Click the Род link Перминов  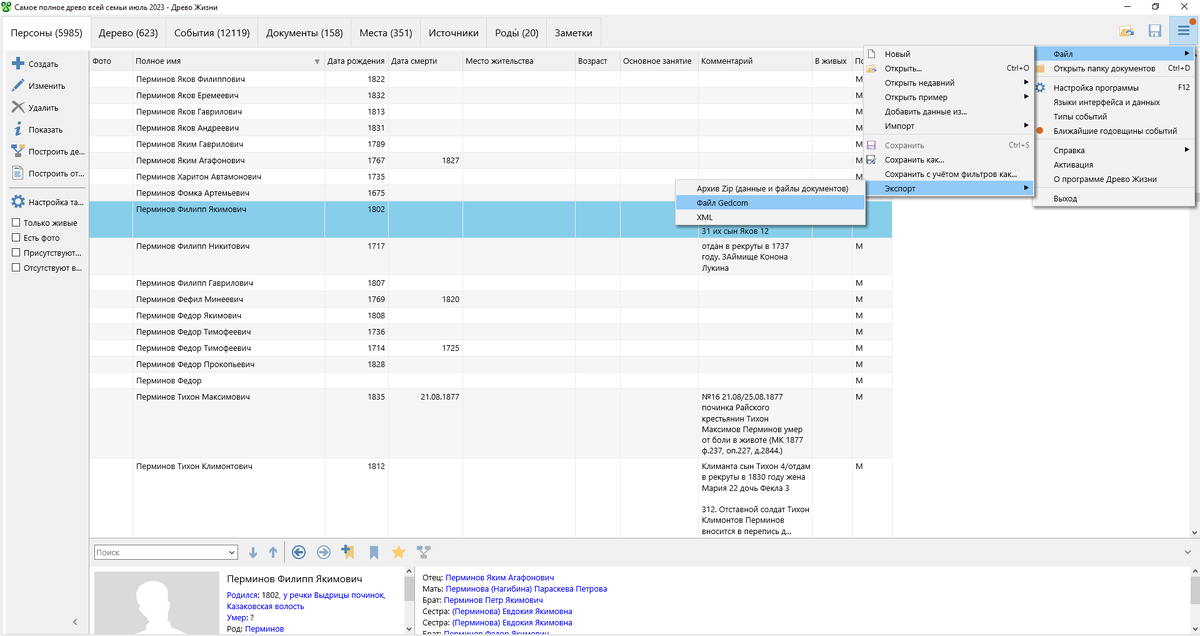point(264,629)
